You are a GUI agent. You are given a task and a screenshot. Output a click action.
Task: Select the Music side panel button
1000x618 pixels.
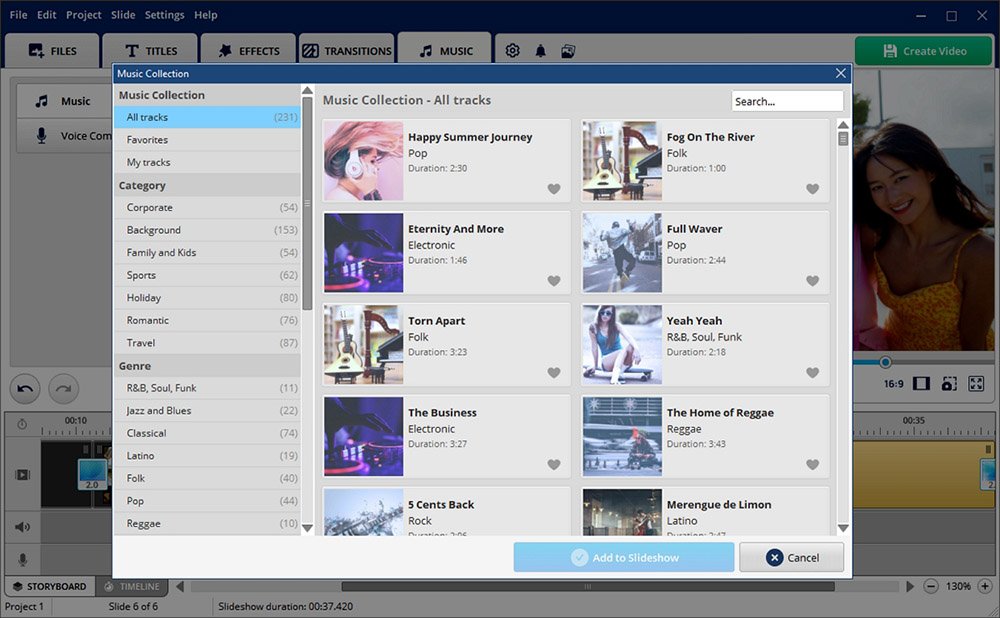[64, 101]
